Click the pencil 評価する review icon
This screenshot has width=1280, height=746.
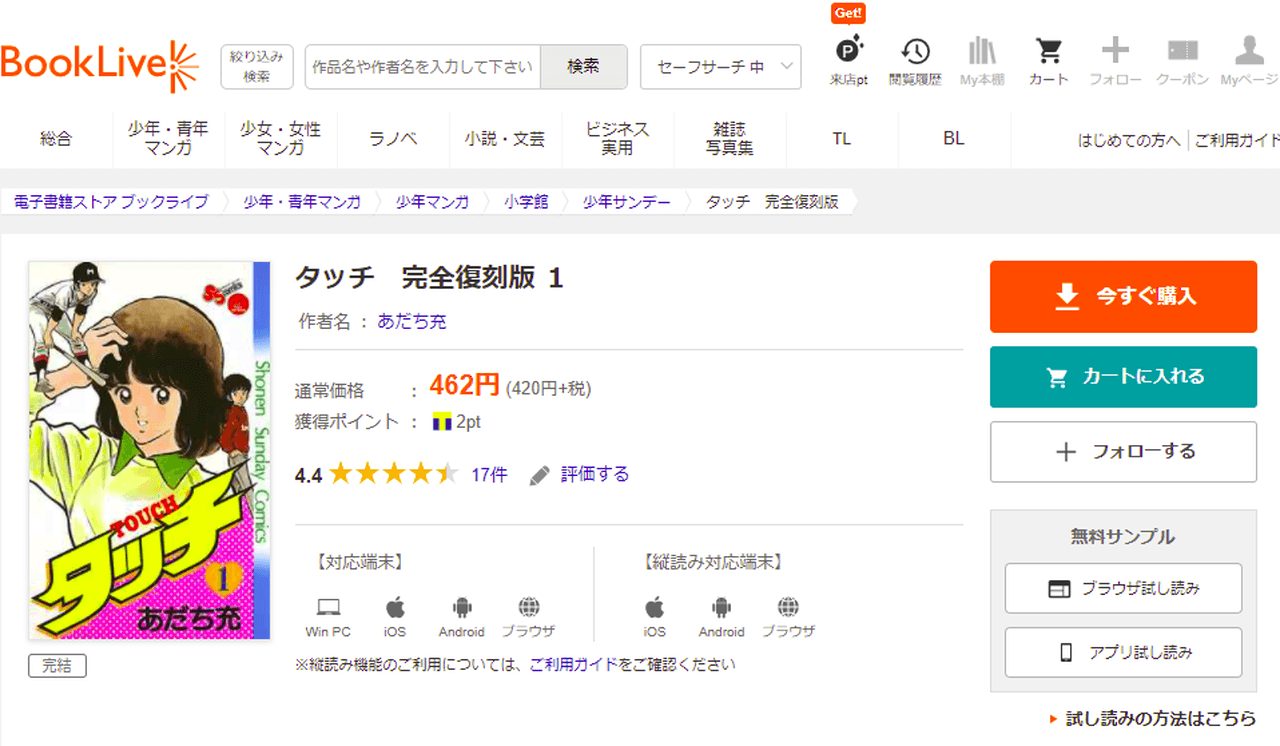[x=540, y=475]
